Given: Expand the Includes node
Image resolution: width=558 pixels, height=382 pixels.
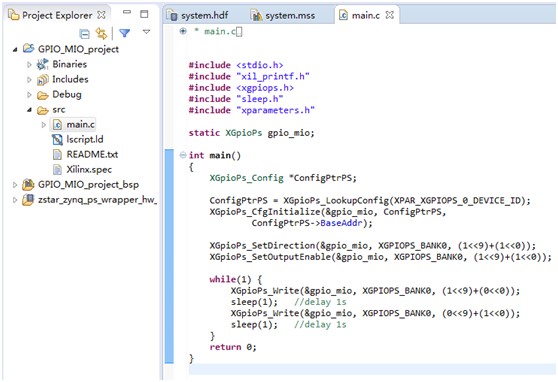Looking at the screenshot, I should pyautogui.click(x=30, y=79).
